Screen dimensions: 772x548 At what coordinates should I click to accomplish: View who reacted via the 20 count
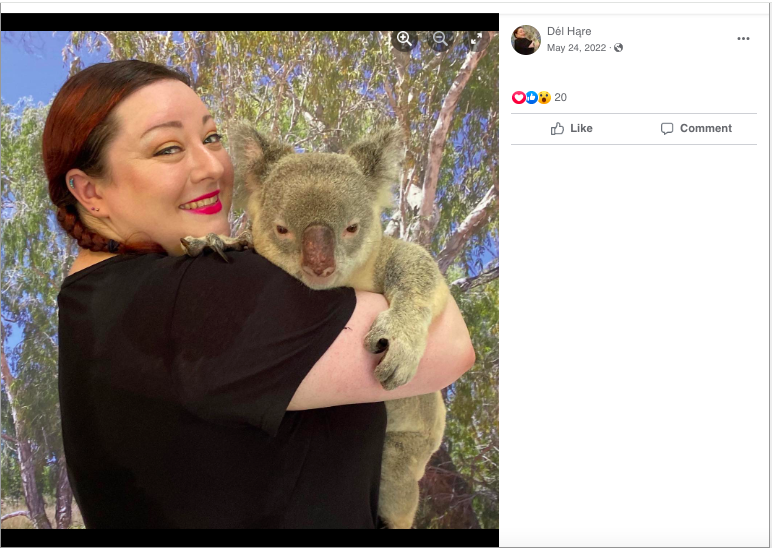pos(560,97)
